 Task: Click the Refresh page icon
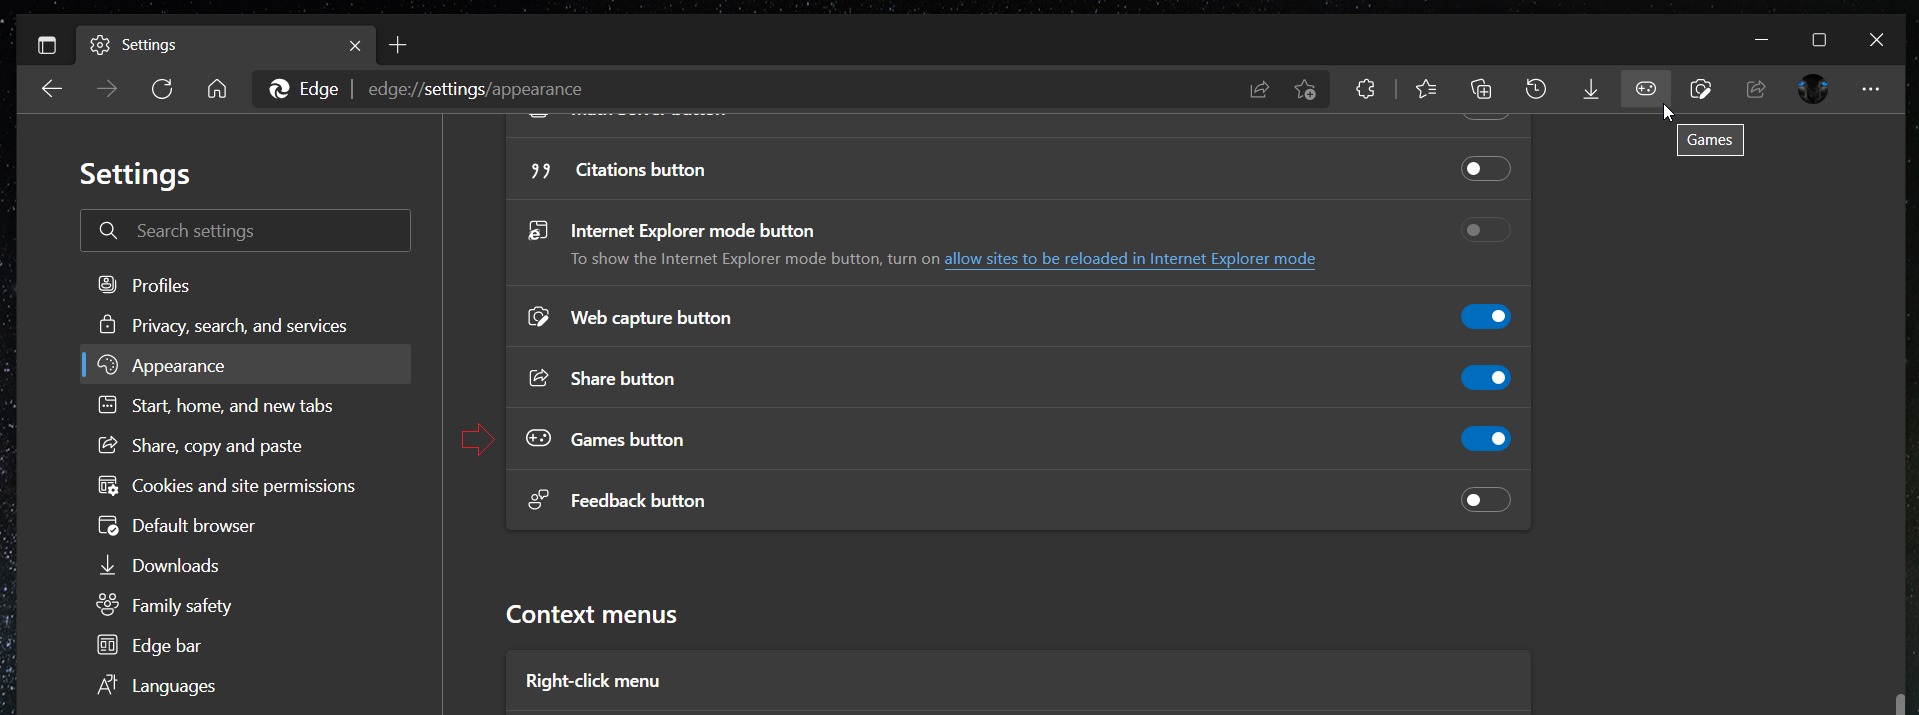[x=162, y=89]
